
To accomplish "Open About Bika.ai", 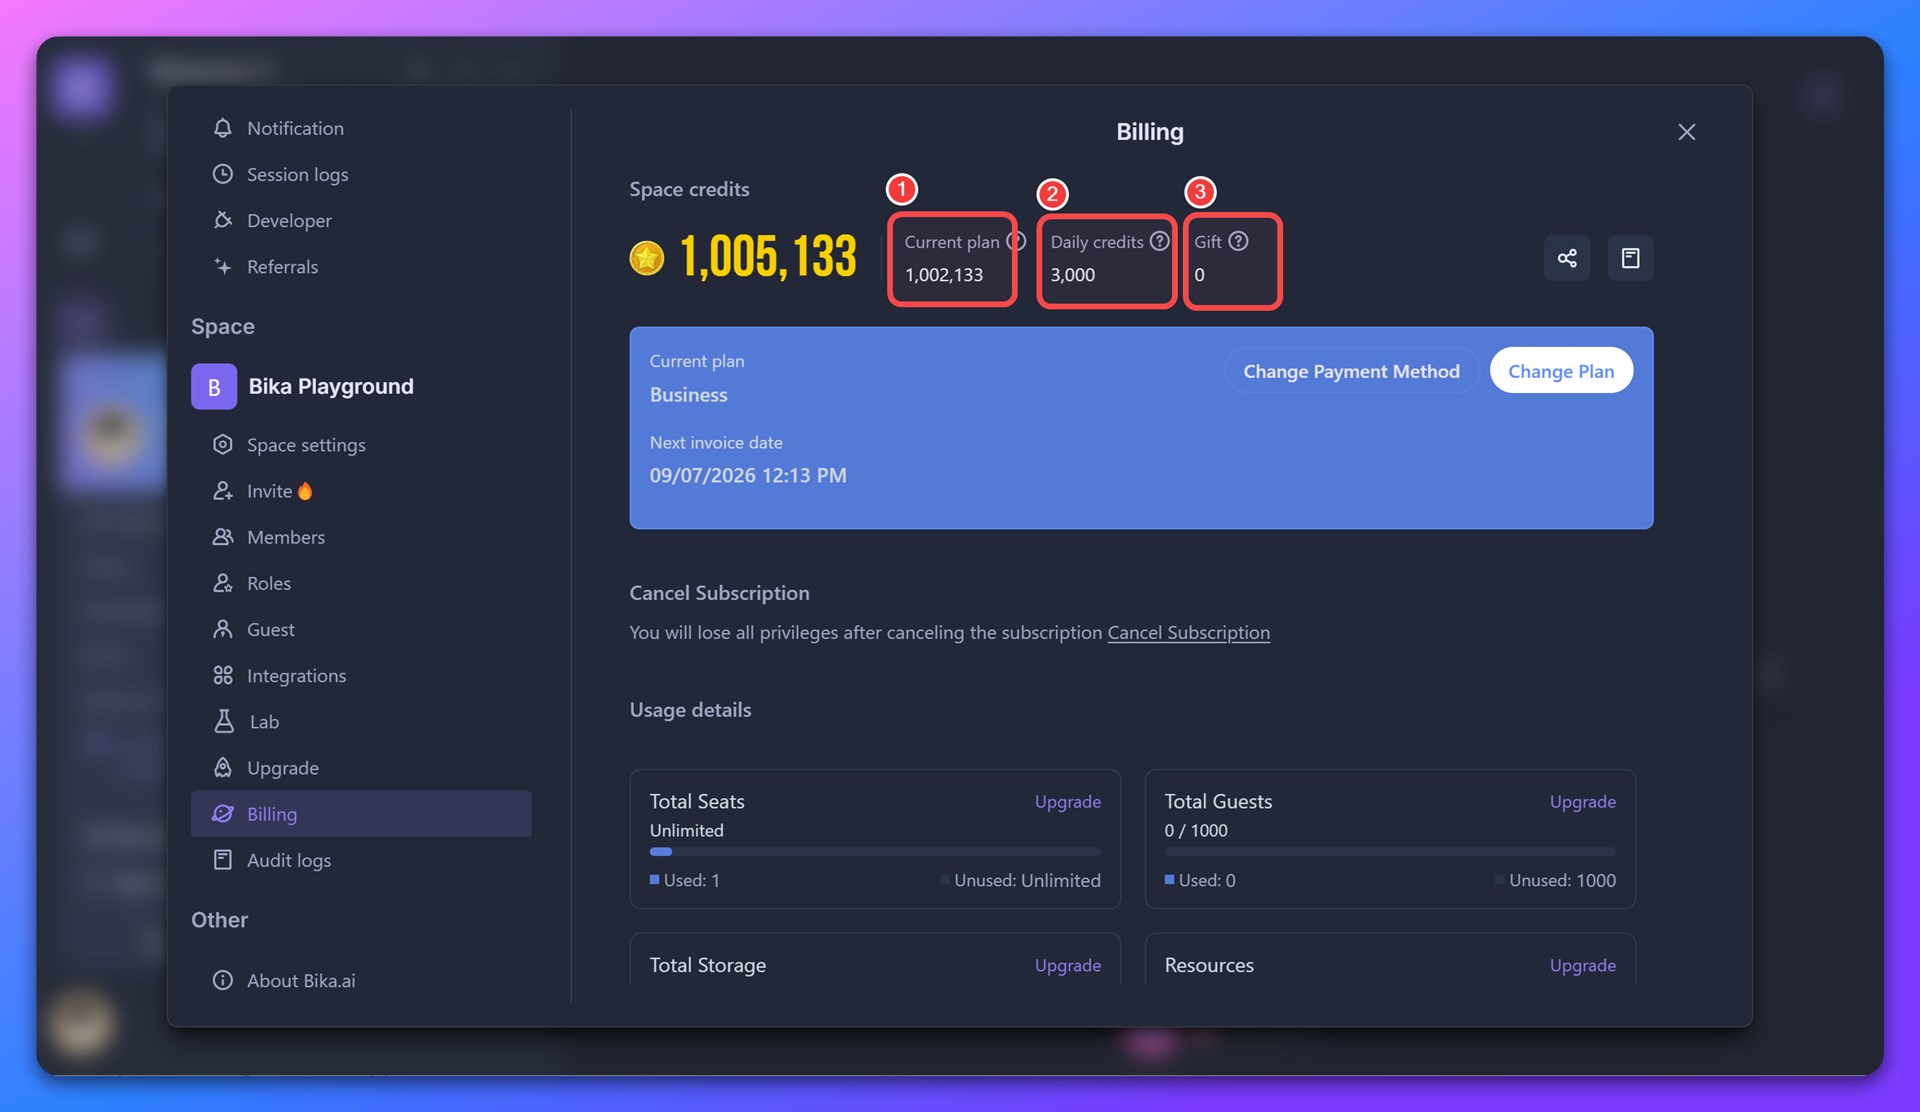I will (x=301, y=980).
